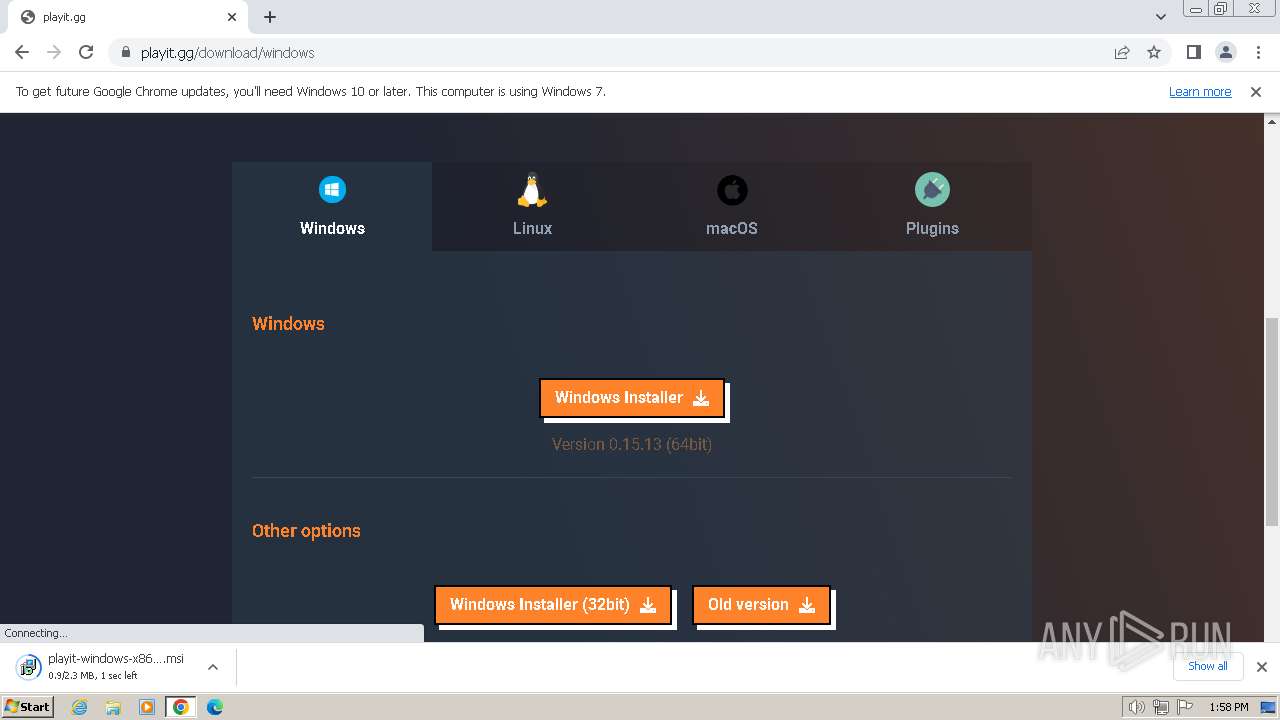Open the Action Center flag icon
Viewport: 1280px width, 720px height.
click(x=1185, y=707)
